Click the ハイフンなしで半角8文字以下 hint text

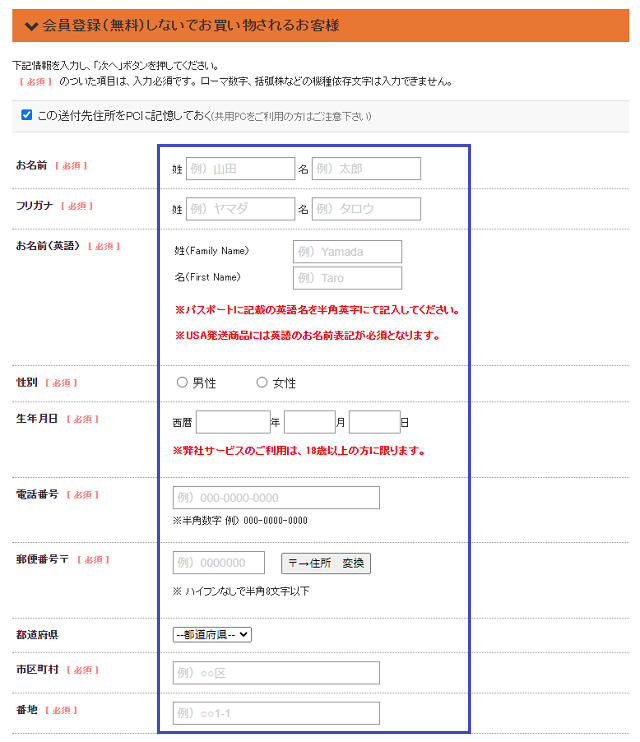click(x=241, y=591)
